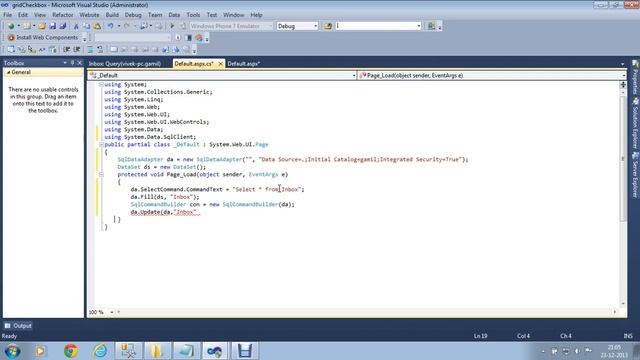Open the Website menu
Screen dimensions: 640x360
[x=89, y=15]
